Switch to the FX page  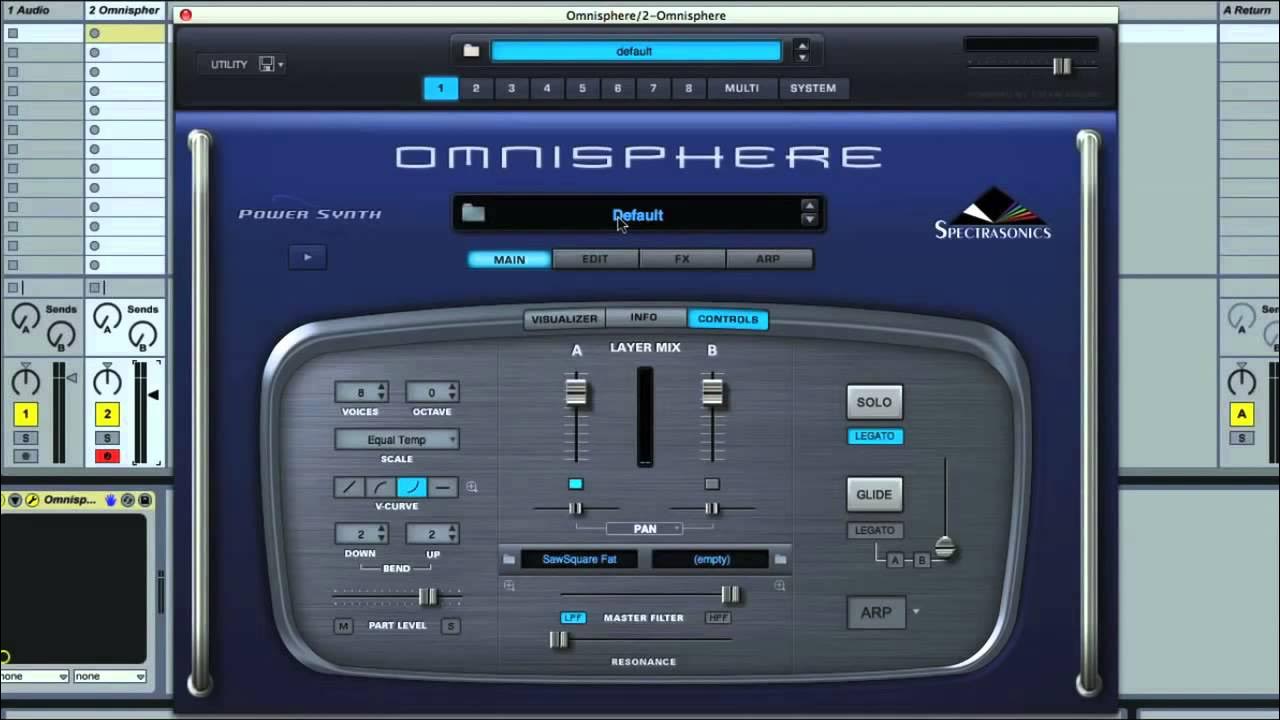(x=682, y=259)
